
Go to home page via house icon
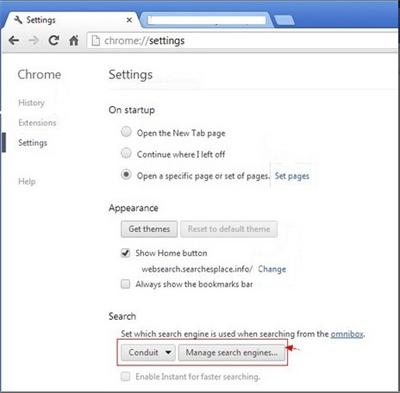(x=74, y=41)
